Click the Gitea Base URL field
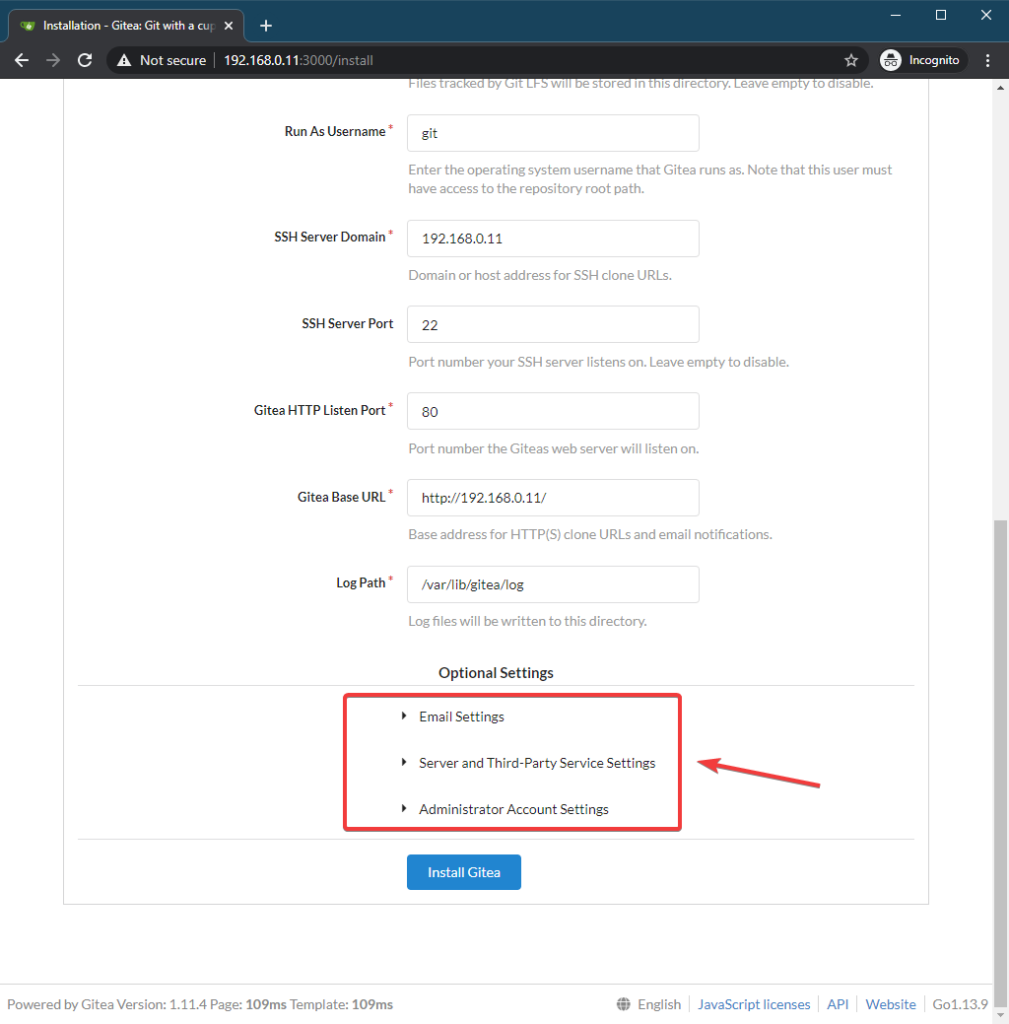Viewport: 1009px width, 1024px height. 553,498
